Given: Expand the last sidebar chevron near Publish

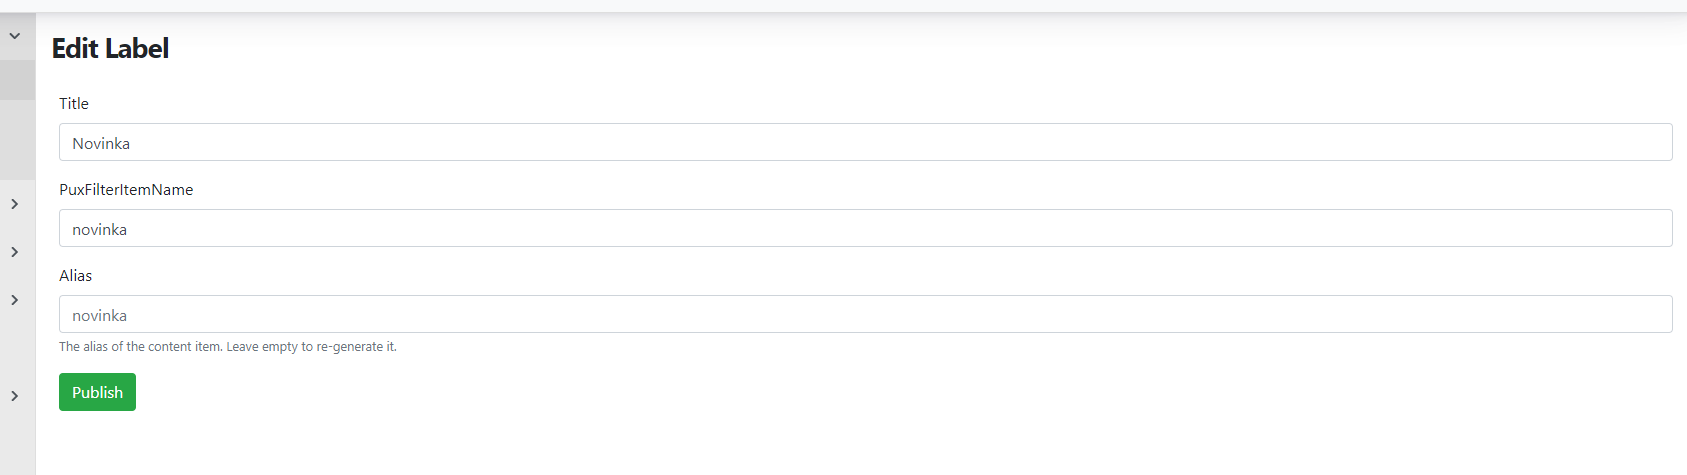Looking at the screenshot, I should click(15, 396).
